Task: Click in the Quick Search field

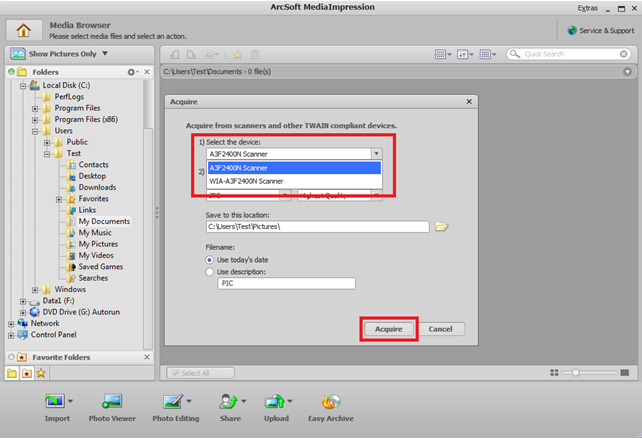Action: pos(569,54)
